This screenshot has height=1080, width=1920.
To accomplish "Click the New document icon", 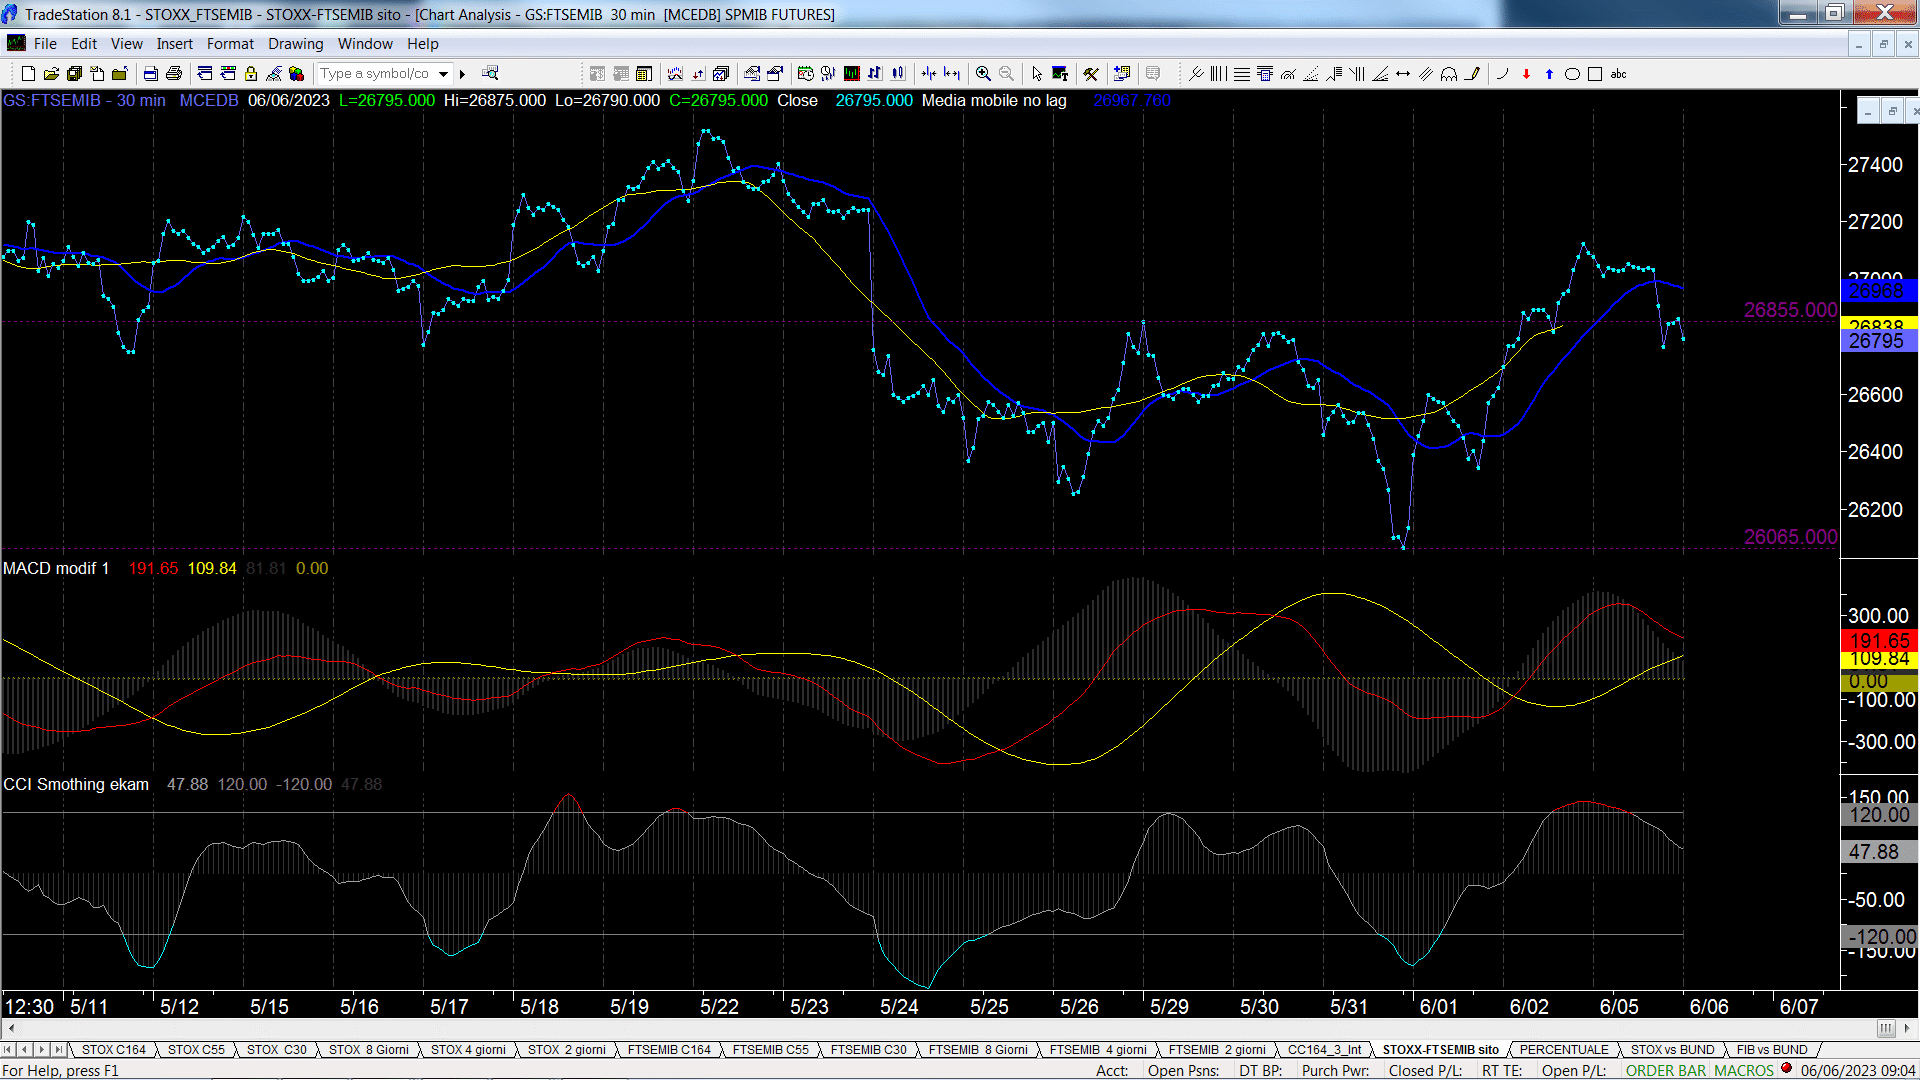I will (28, 73).
